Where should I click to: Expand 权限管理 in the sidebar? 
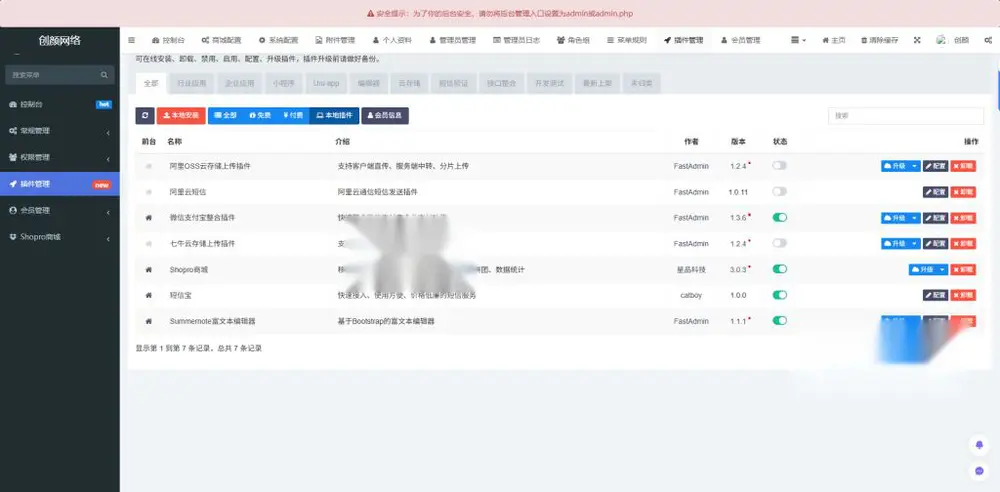coord(59,157)
